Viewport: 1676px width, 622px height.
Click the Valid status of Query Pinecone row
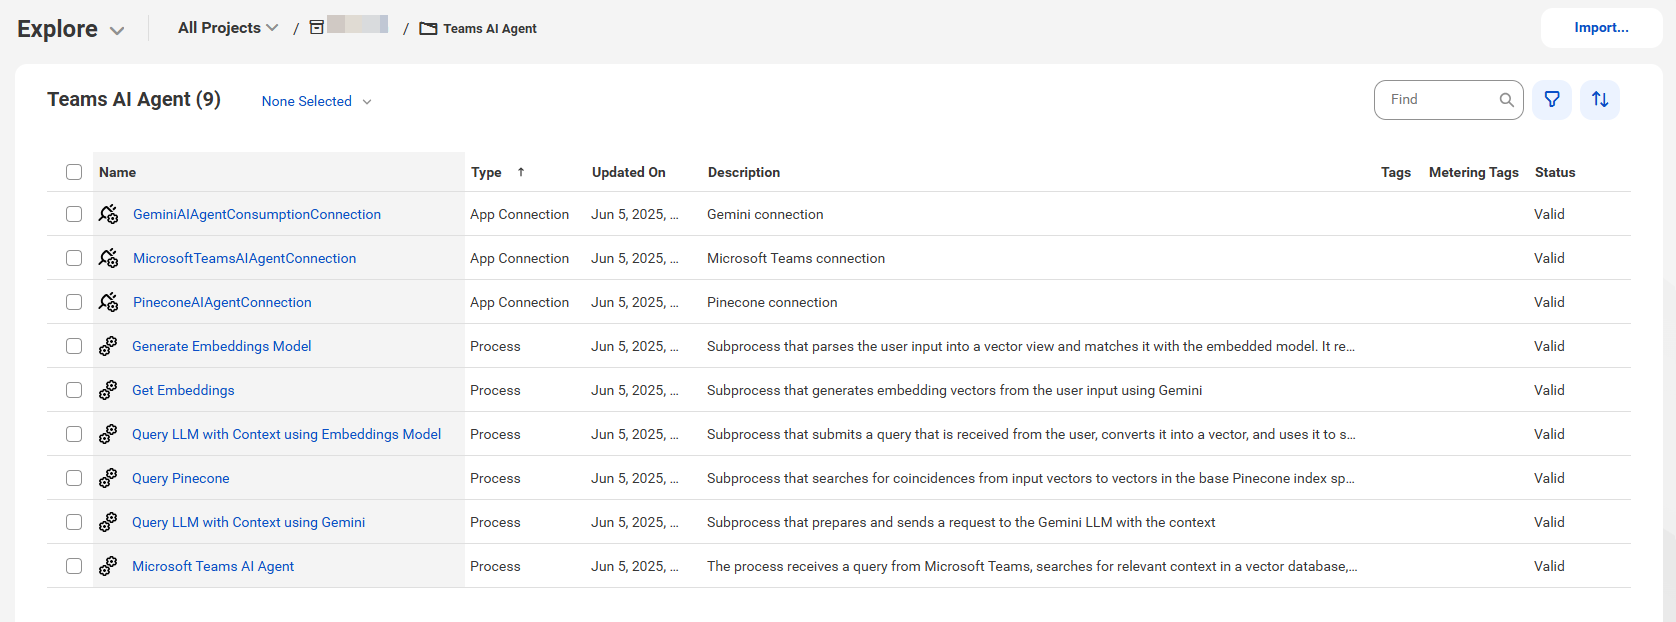pos(1549,478)
